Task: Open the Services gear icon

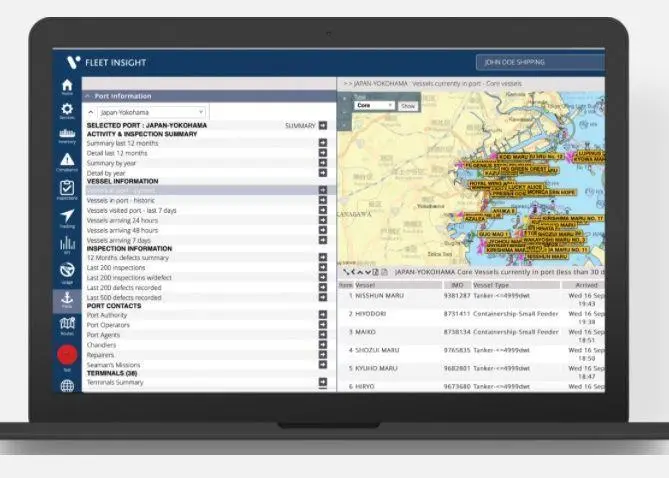Action: point(67,111)
